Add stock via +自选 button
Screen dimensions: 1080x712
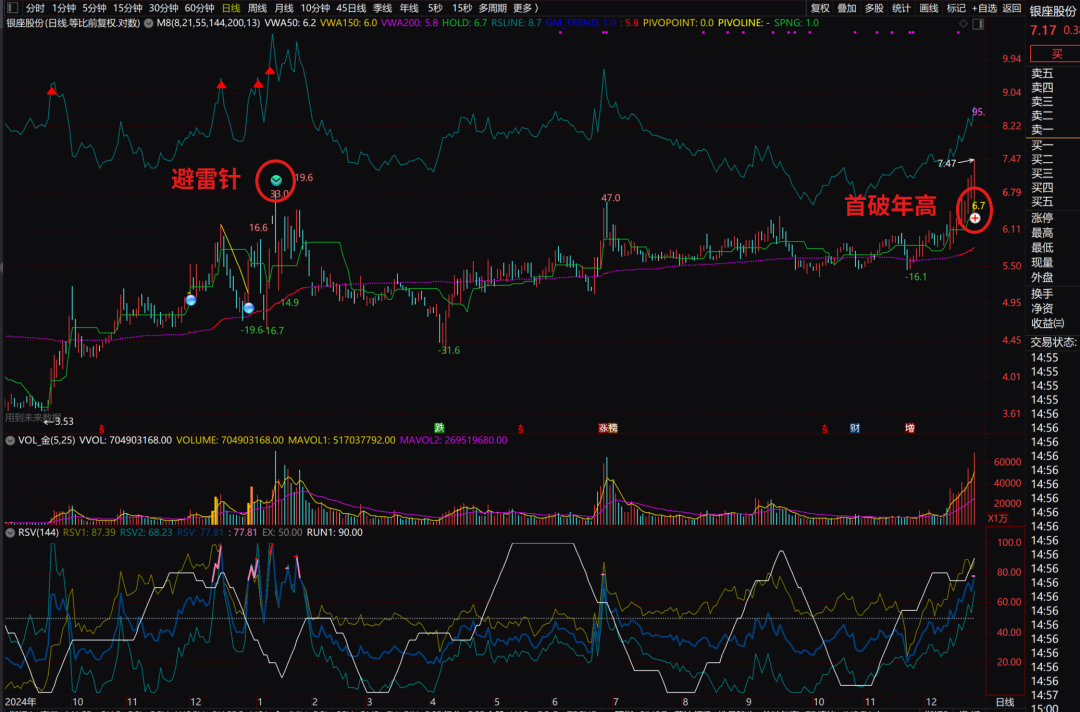(x=984, y=8)
